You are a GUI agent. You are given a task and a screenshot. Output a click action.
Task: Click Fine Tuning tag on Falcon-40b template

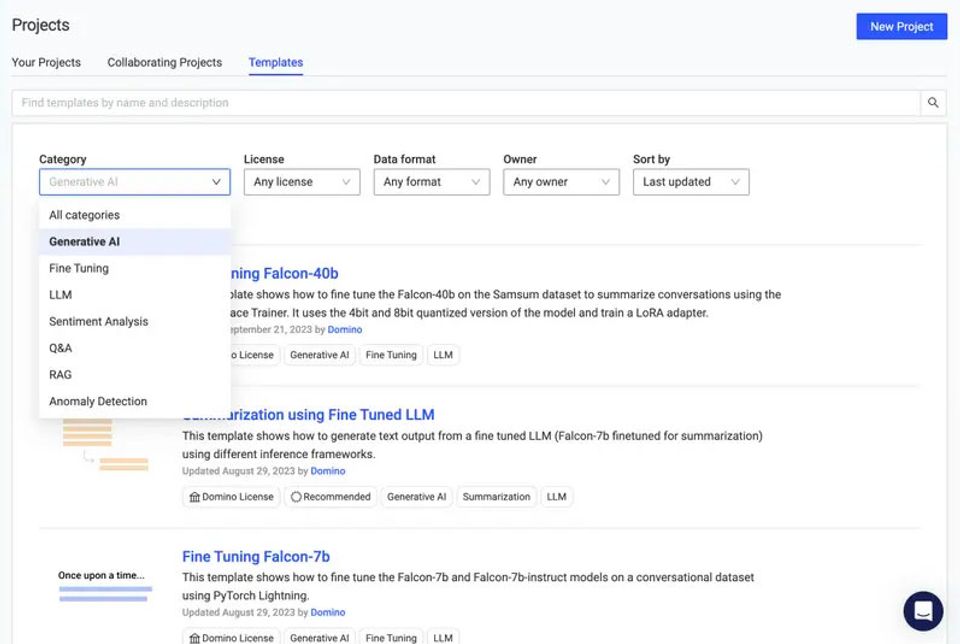coord(391,355)
